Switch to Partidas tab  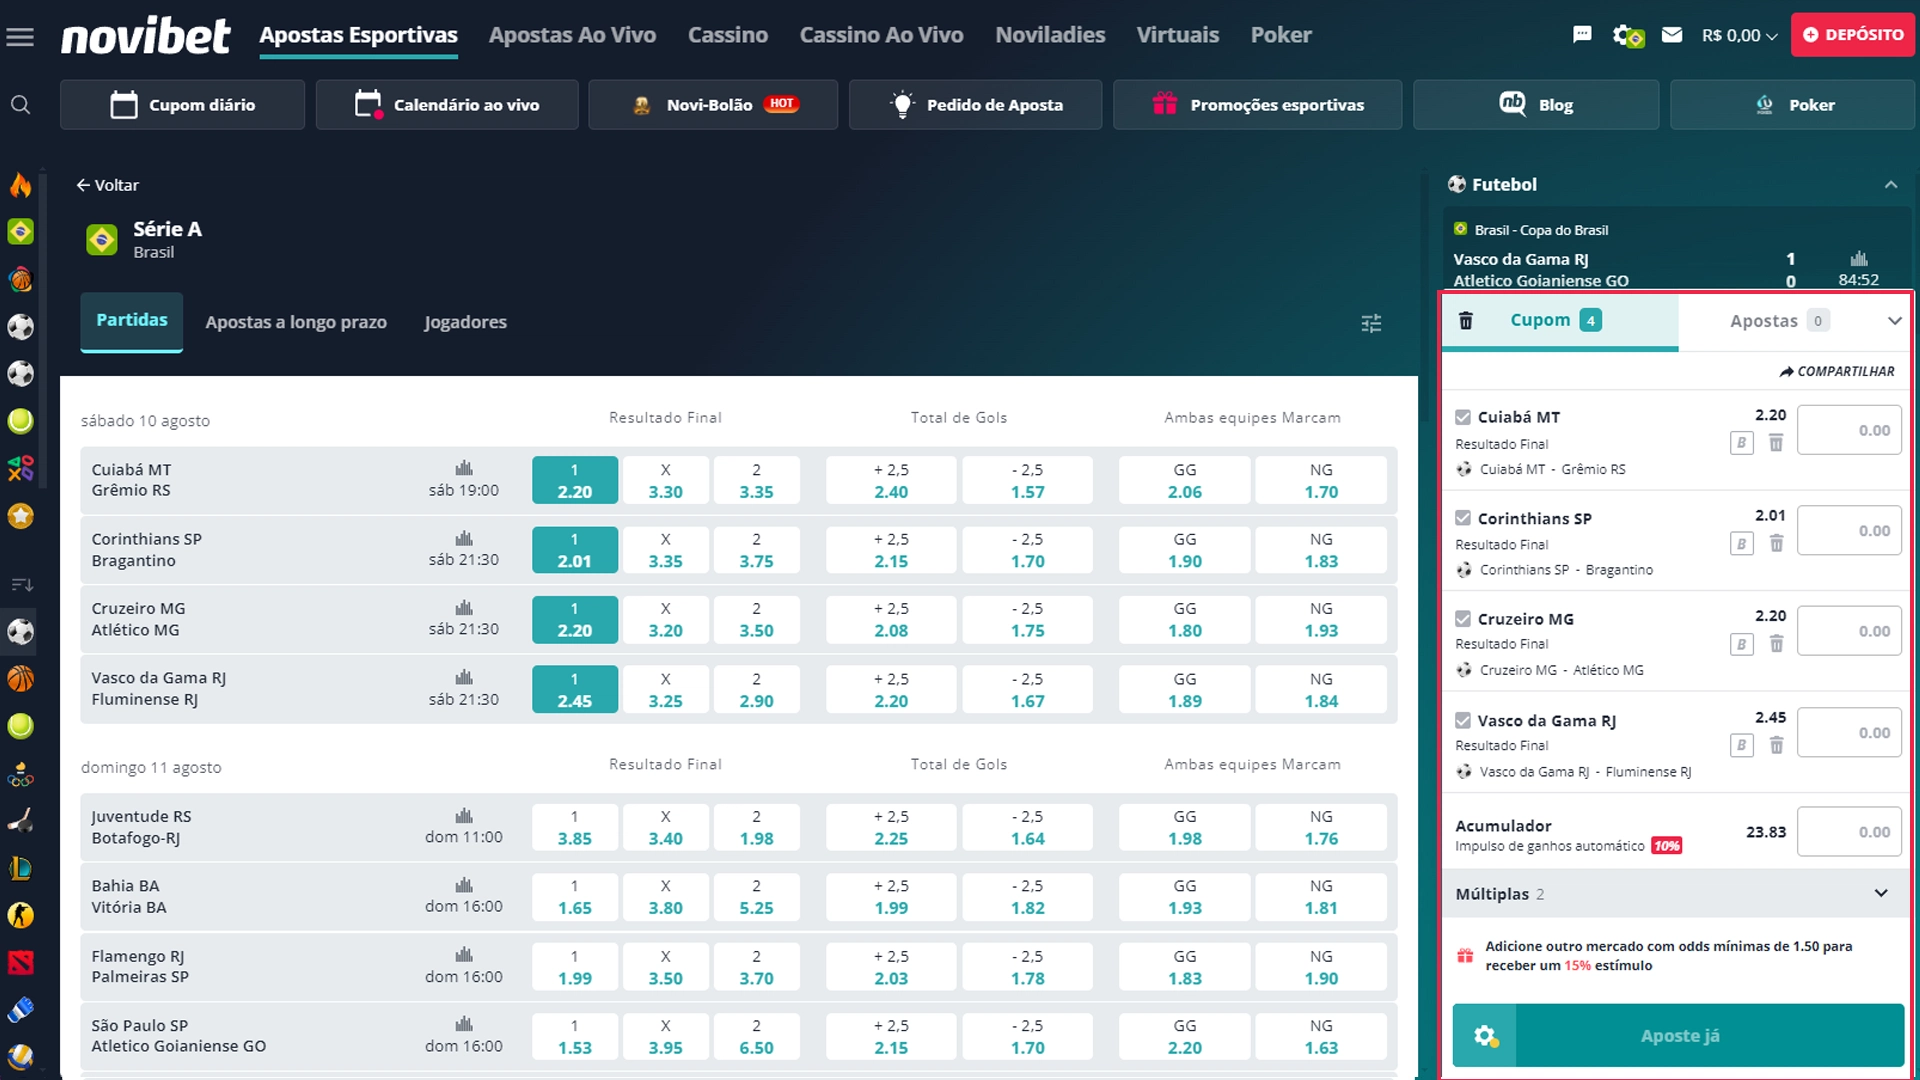pyautogui.click(x=132, y=321)
